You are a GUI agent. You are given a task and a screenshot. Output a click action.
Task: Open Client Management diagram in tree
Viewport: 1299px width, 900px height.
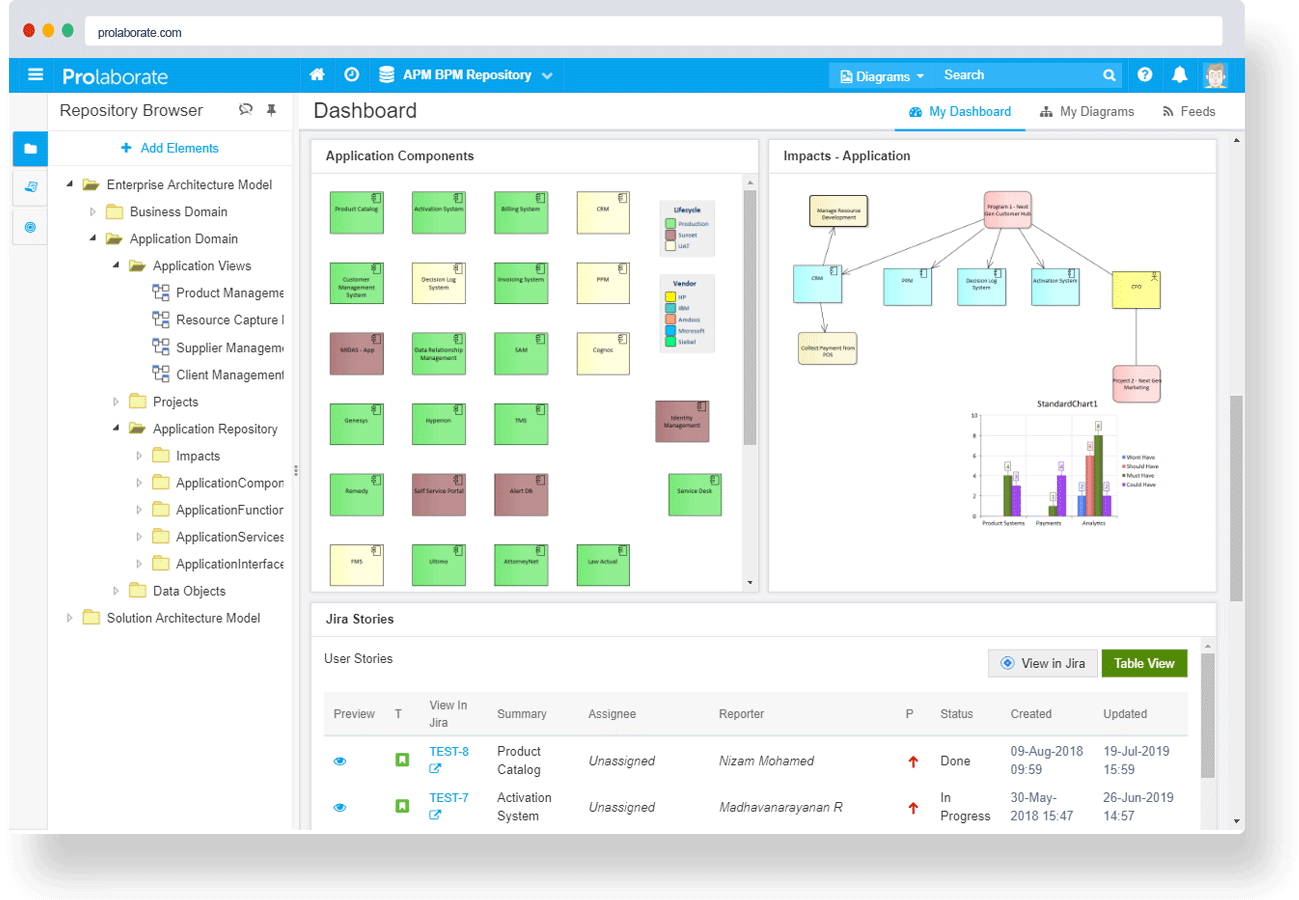(219, 375)
